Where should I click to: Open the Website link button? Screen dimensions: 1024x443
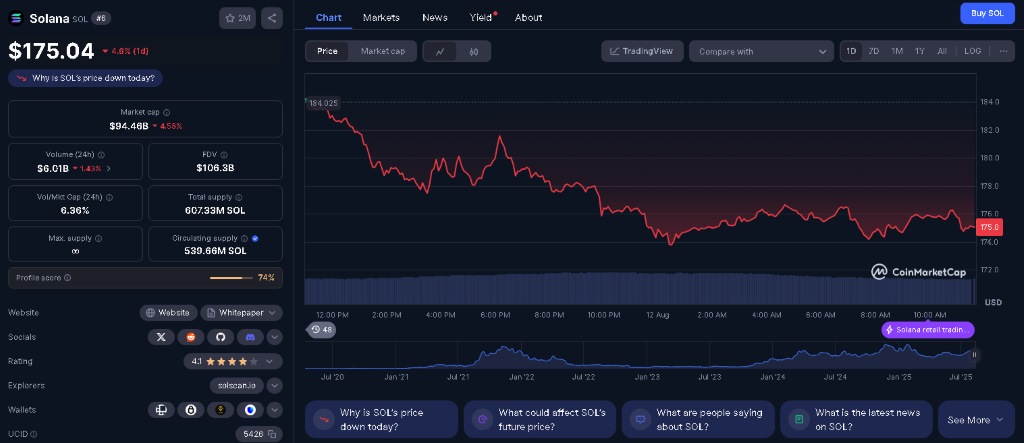168,312
